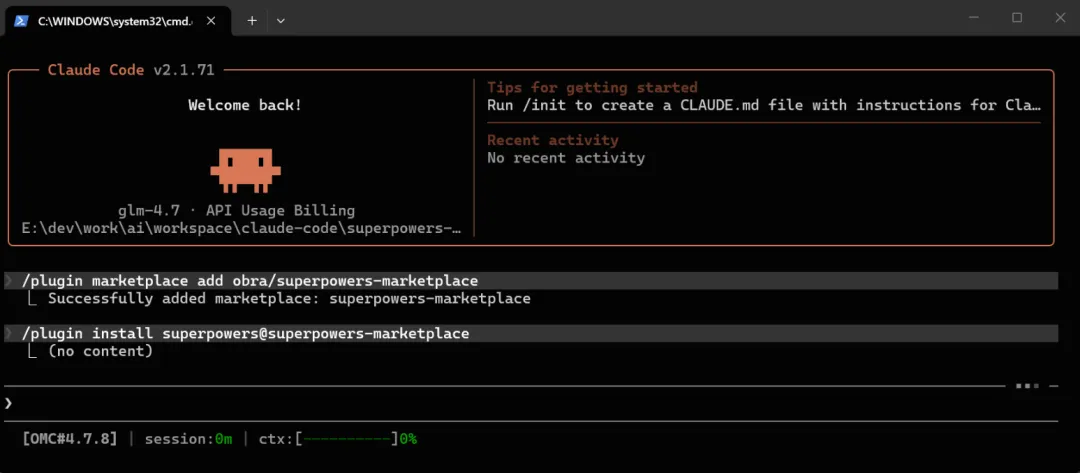Click the session:0m status indicator

click(x=189, y=439)
